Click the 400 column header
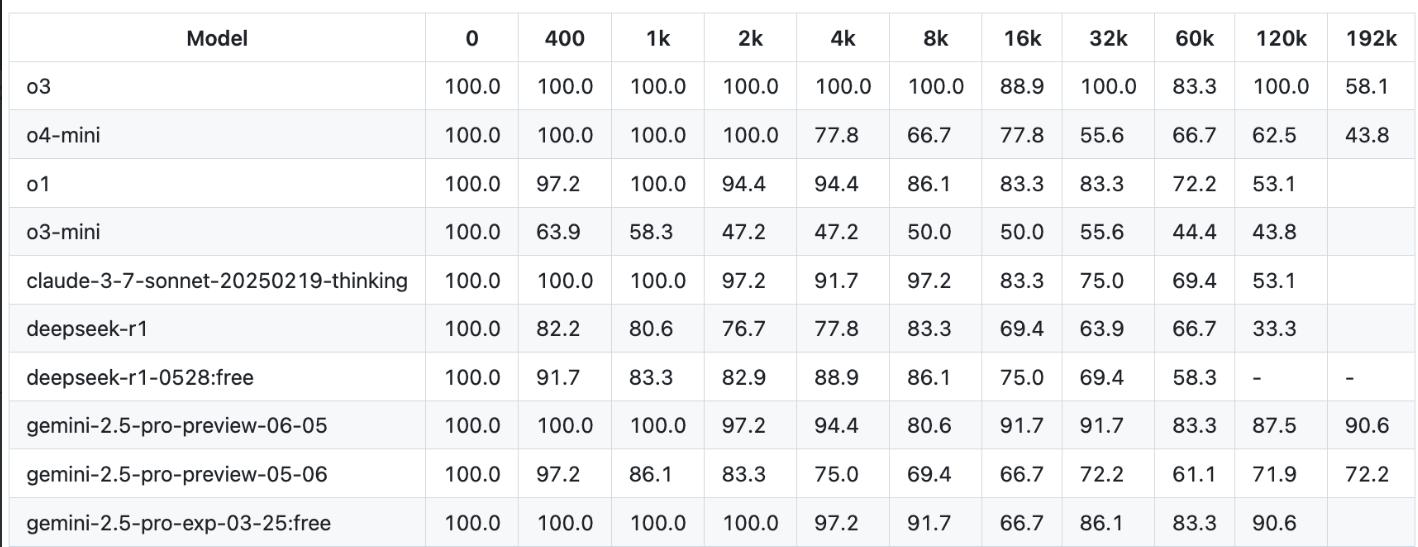 566,38
